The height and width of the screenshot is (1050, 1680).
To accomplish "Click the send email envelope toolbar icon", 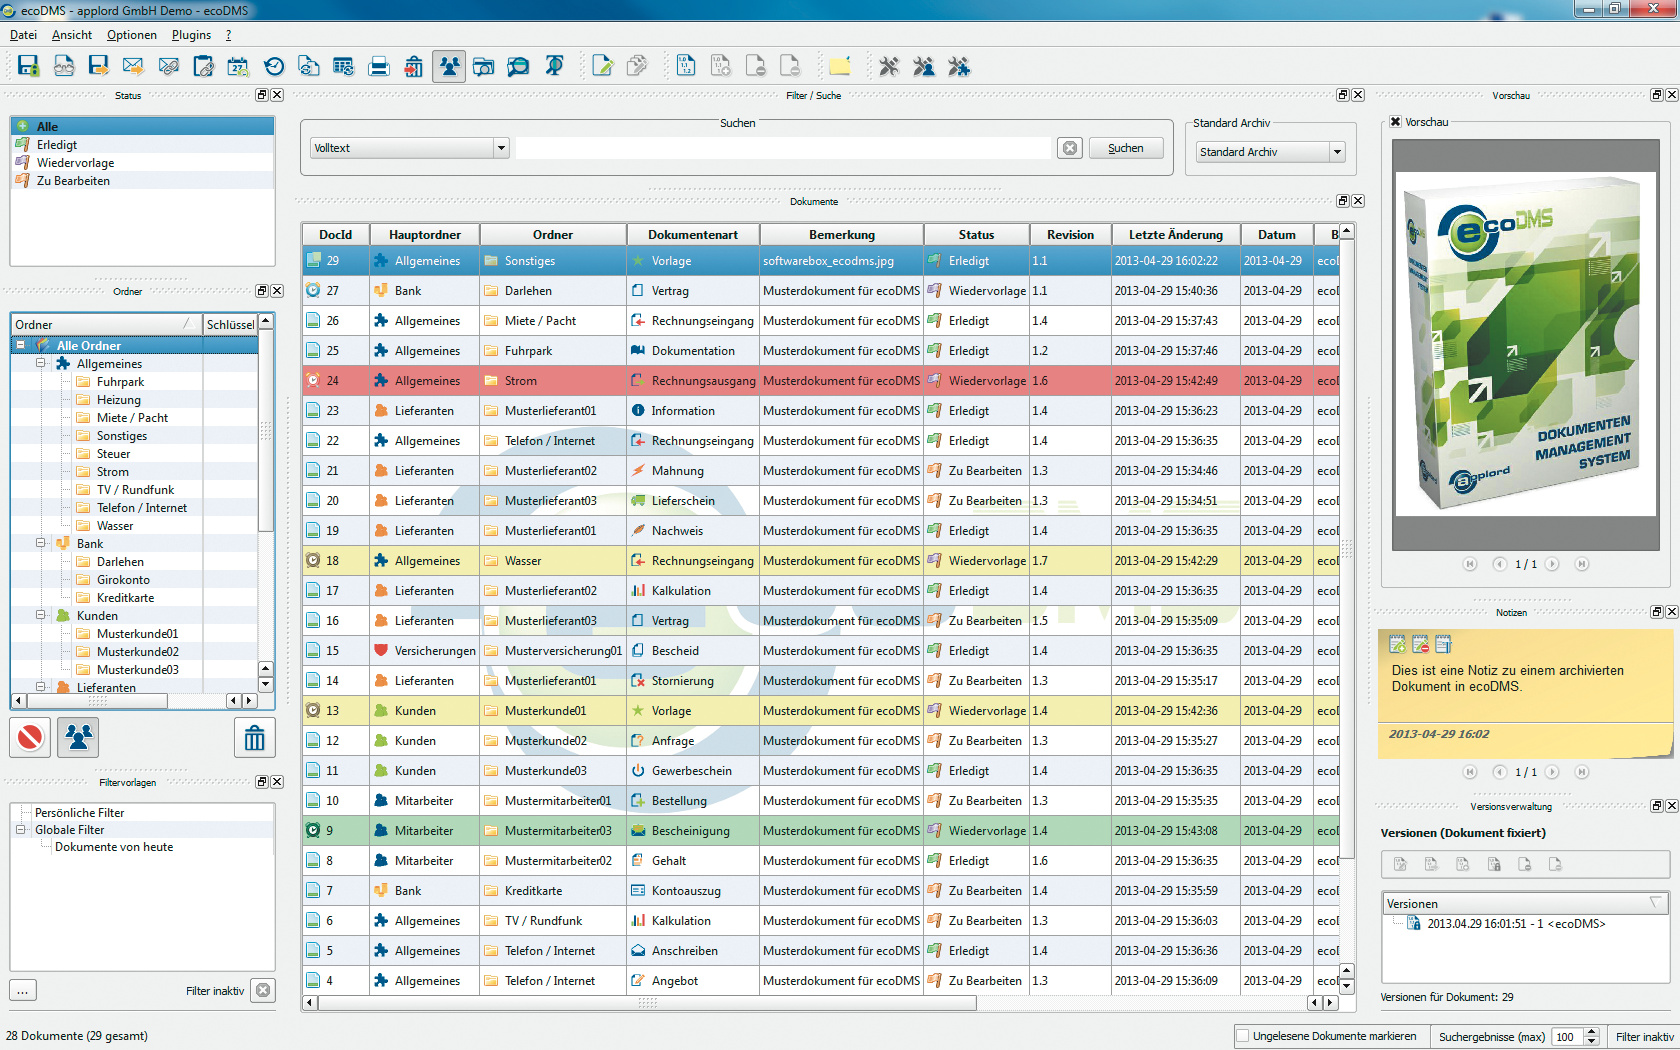I will click(133, 67).
